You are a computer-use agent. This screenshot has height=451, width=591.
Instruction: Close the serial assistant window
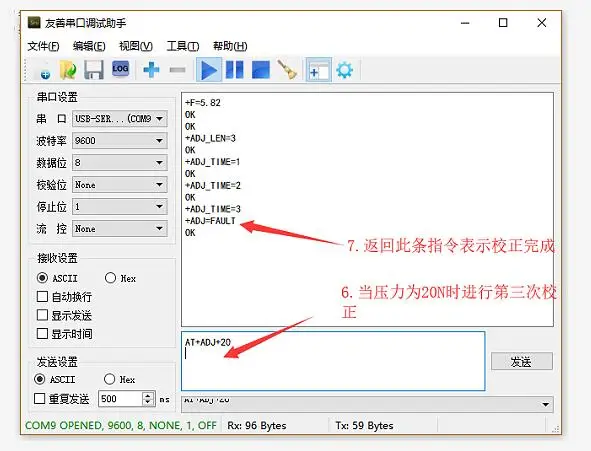(x=542, y=23)
